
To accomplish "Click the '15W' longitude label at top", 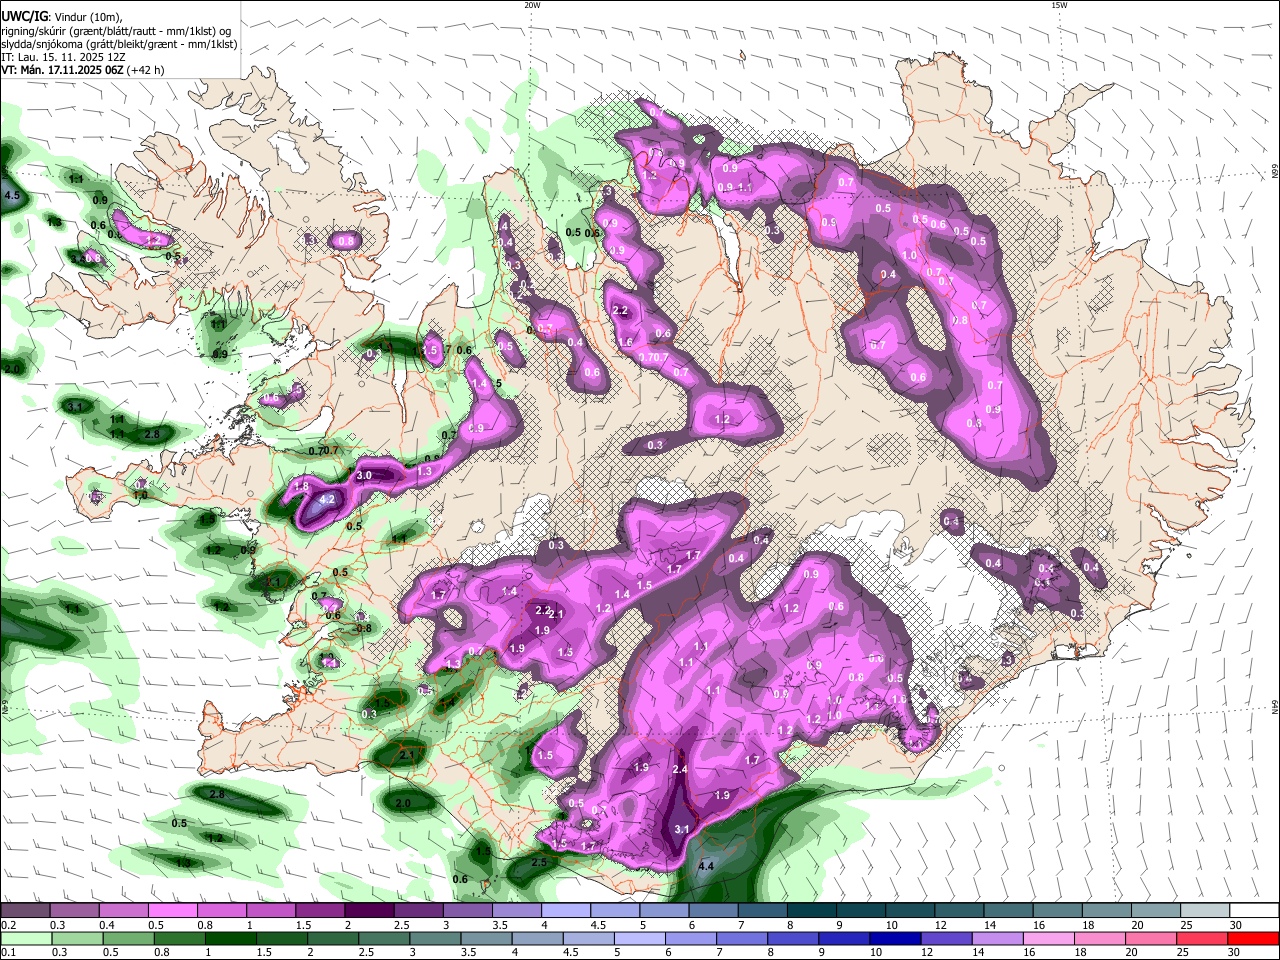I will point(1059,5).
